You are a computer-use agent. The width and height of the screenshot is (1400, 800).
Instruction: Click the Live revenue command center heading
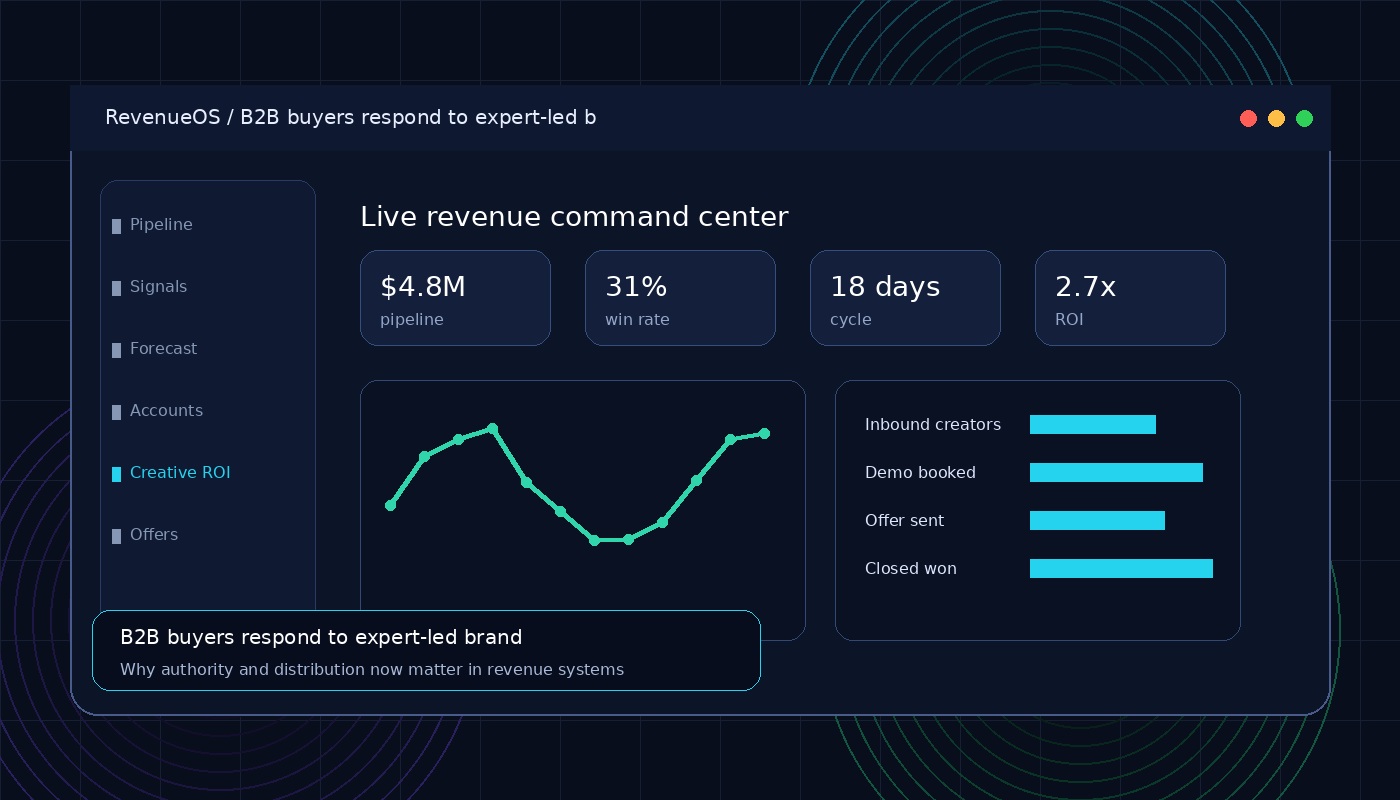click(x=574, y=217)
